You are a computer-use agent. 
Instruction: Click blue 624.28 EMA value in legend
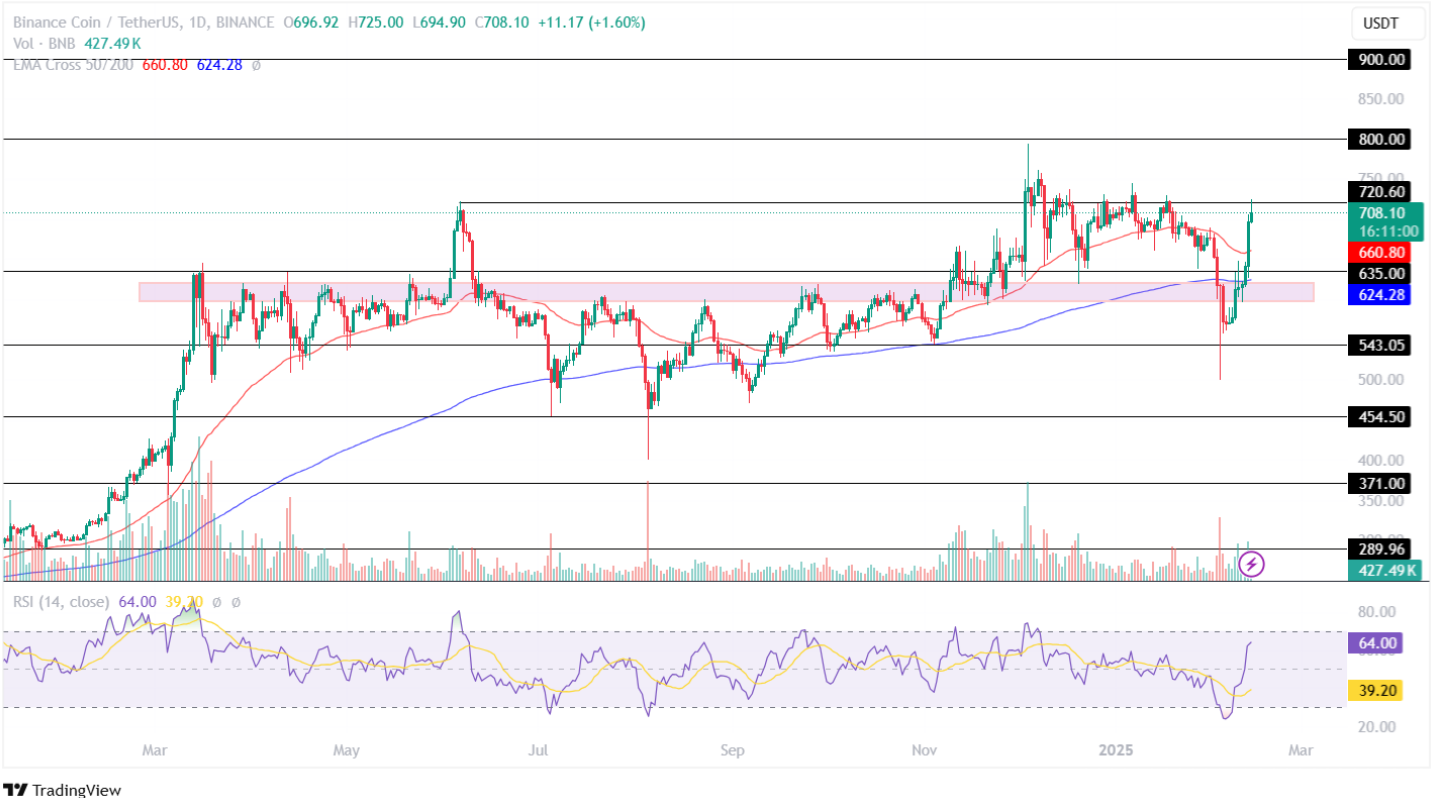coord(218,65)
